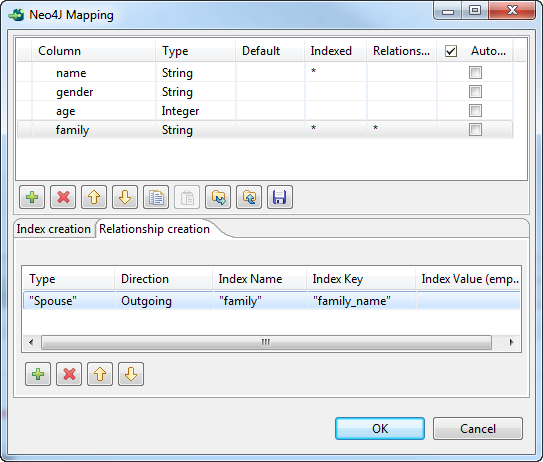Export schema to file folder icon

[x=249, y=197]
